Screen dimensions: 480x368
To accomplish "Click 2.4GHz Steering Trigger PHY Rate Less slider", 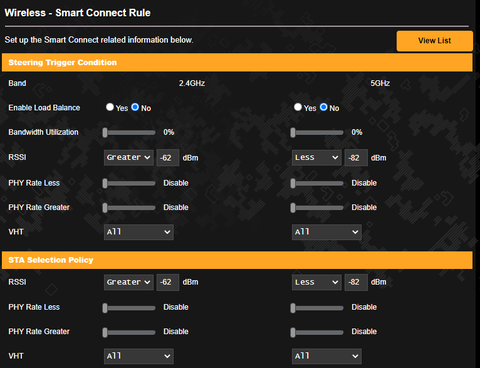I will click(129, 183).
